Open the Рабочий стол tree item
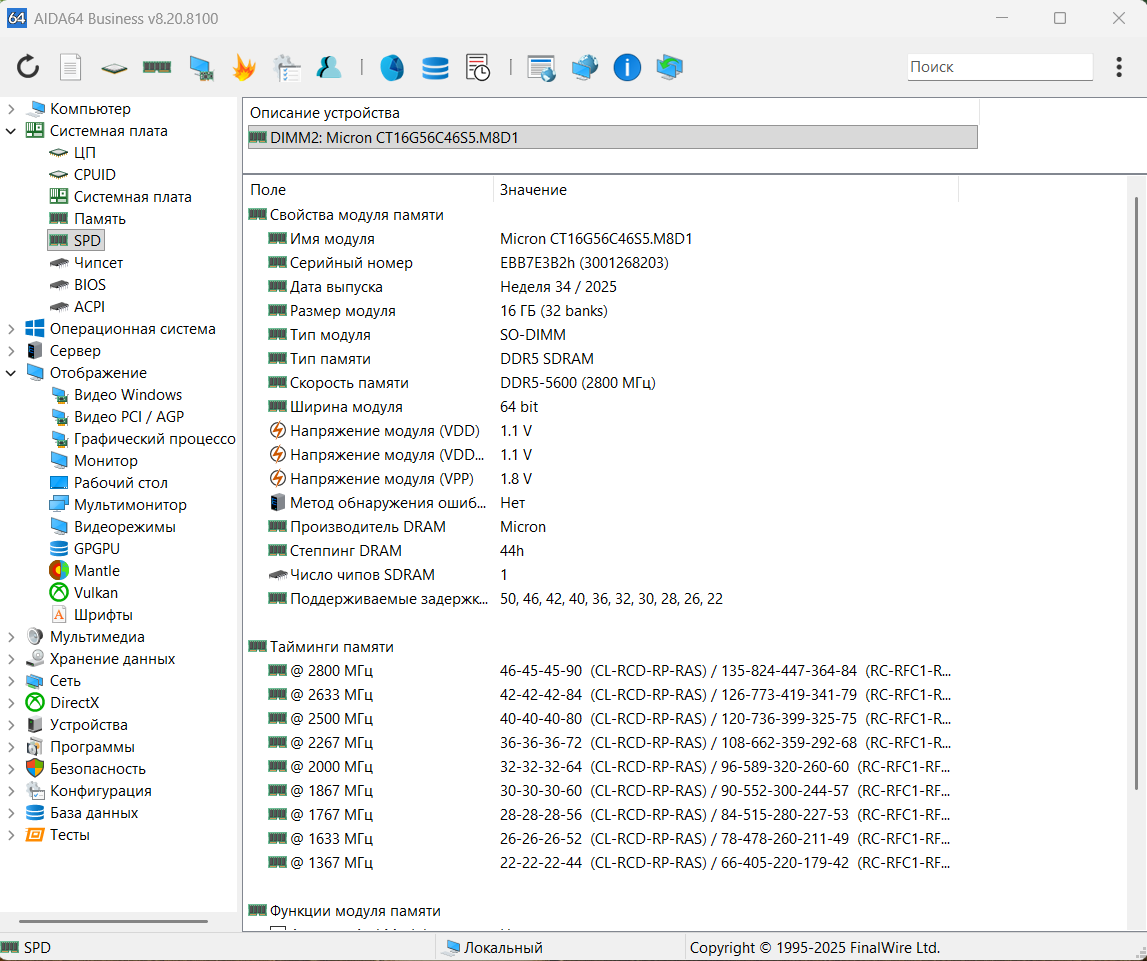The image size is (1147, 961). (120, 483)
